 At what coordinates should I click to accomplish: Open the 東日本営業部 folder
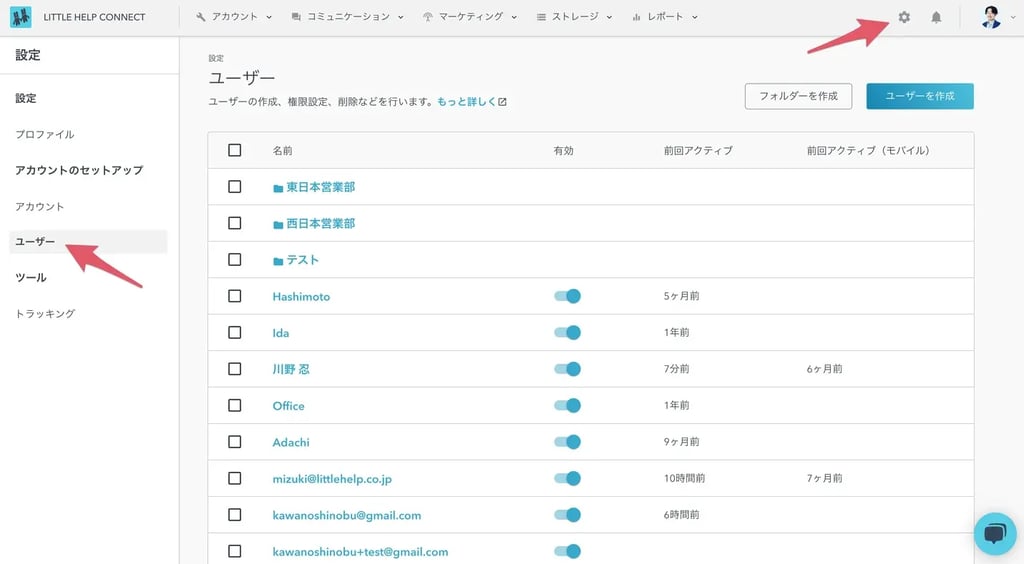[x=320, y=187]
